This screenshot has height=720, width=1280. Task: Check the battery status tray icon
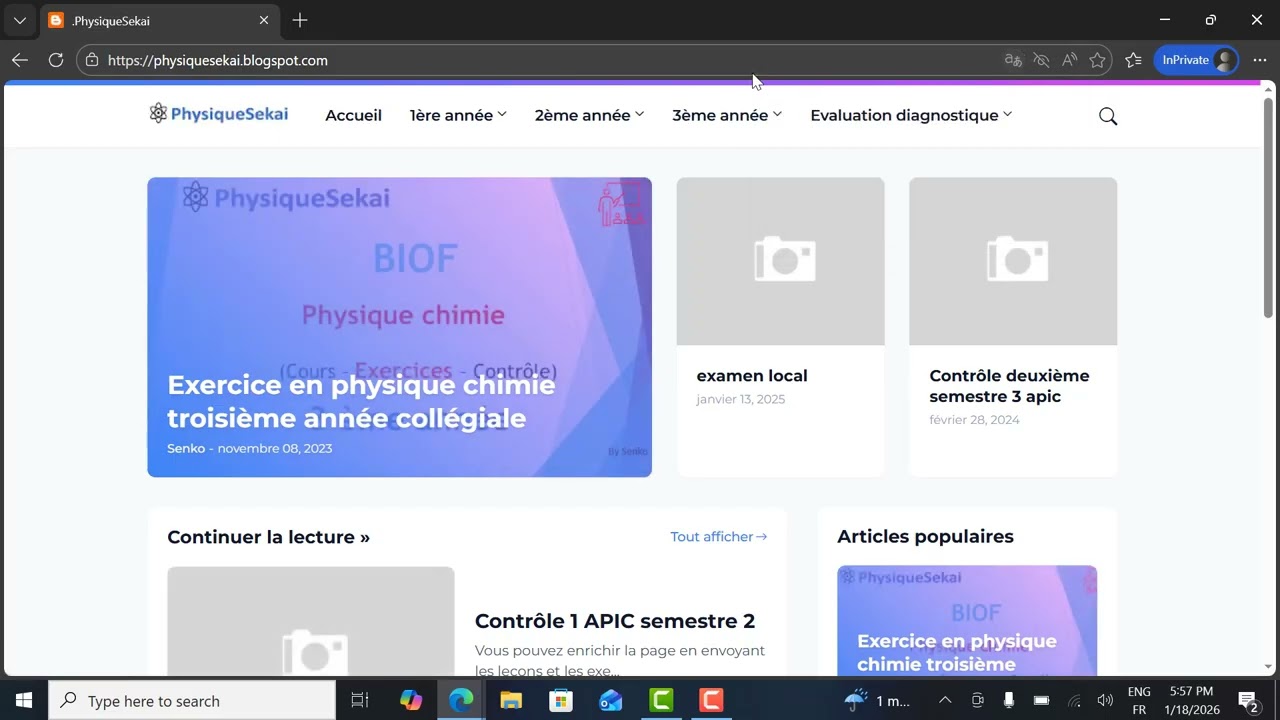[1041, 701]
